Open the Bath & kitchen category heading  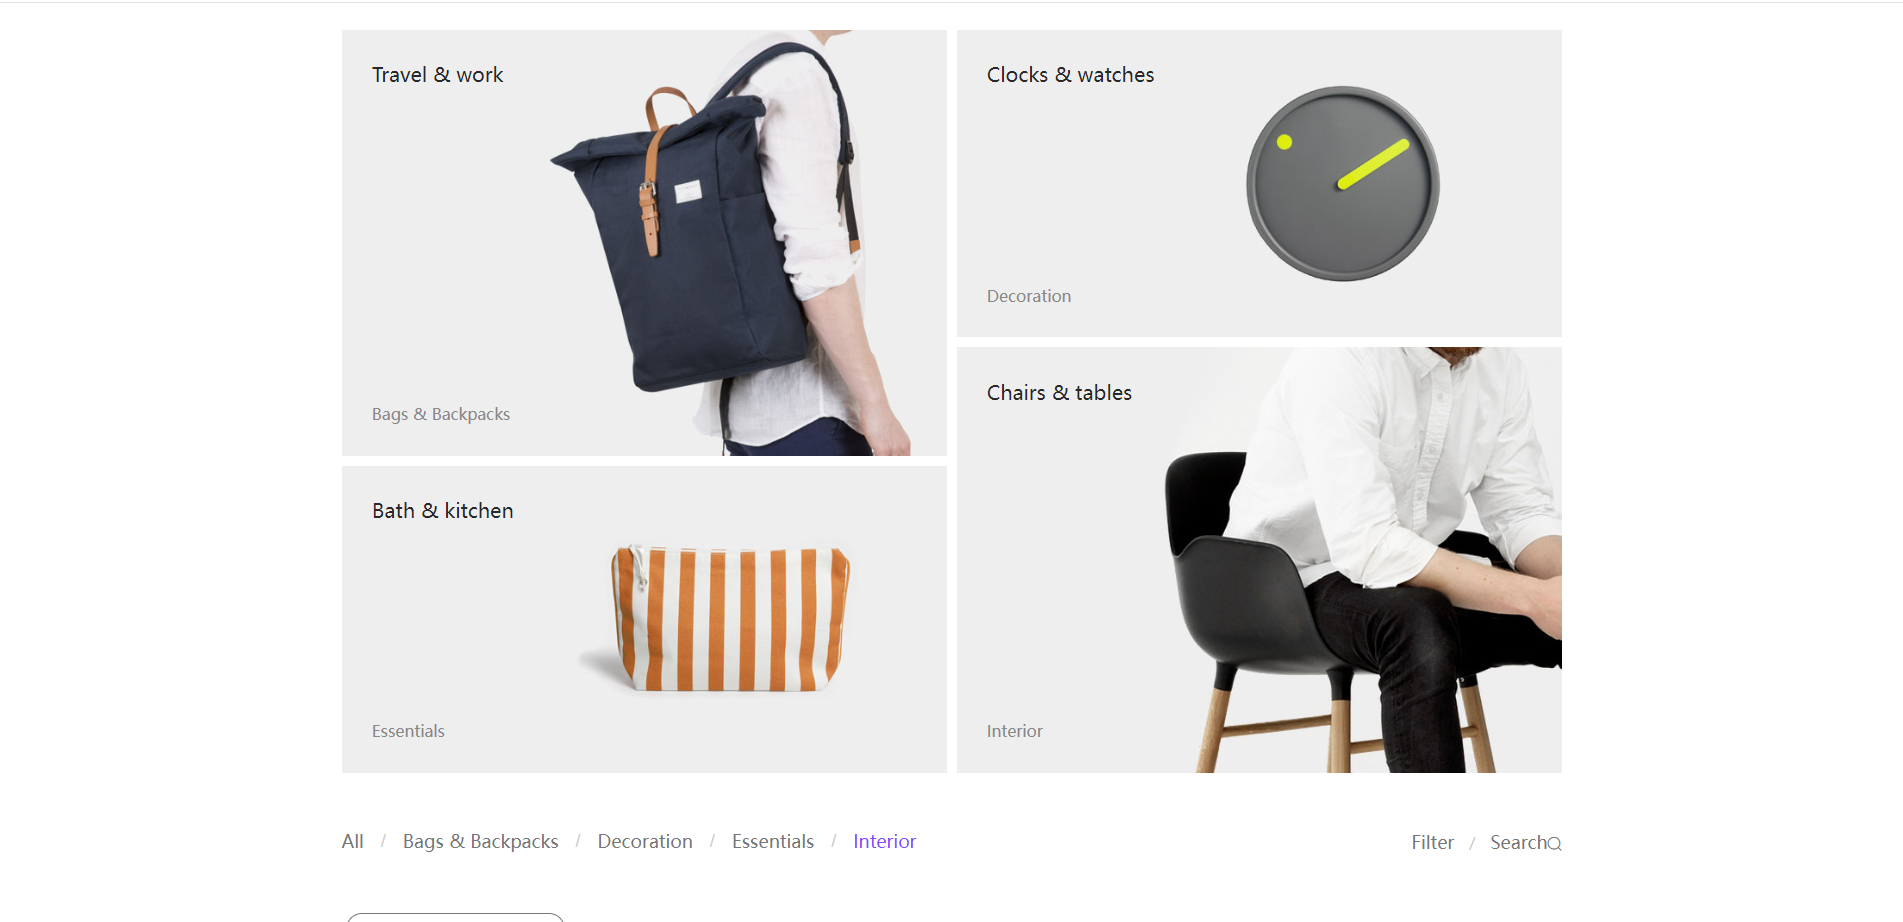442,511
